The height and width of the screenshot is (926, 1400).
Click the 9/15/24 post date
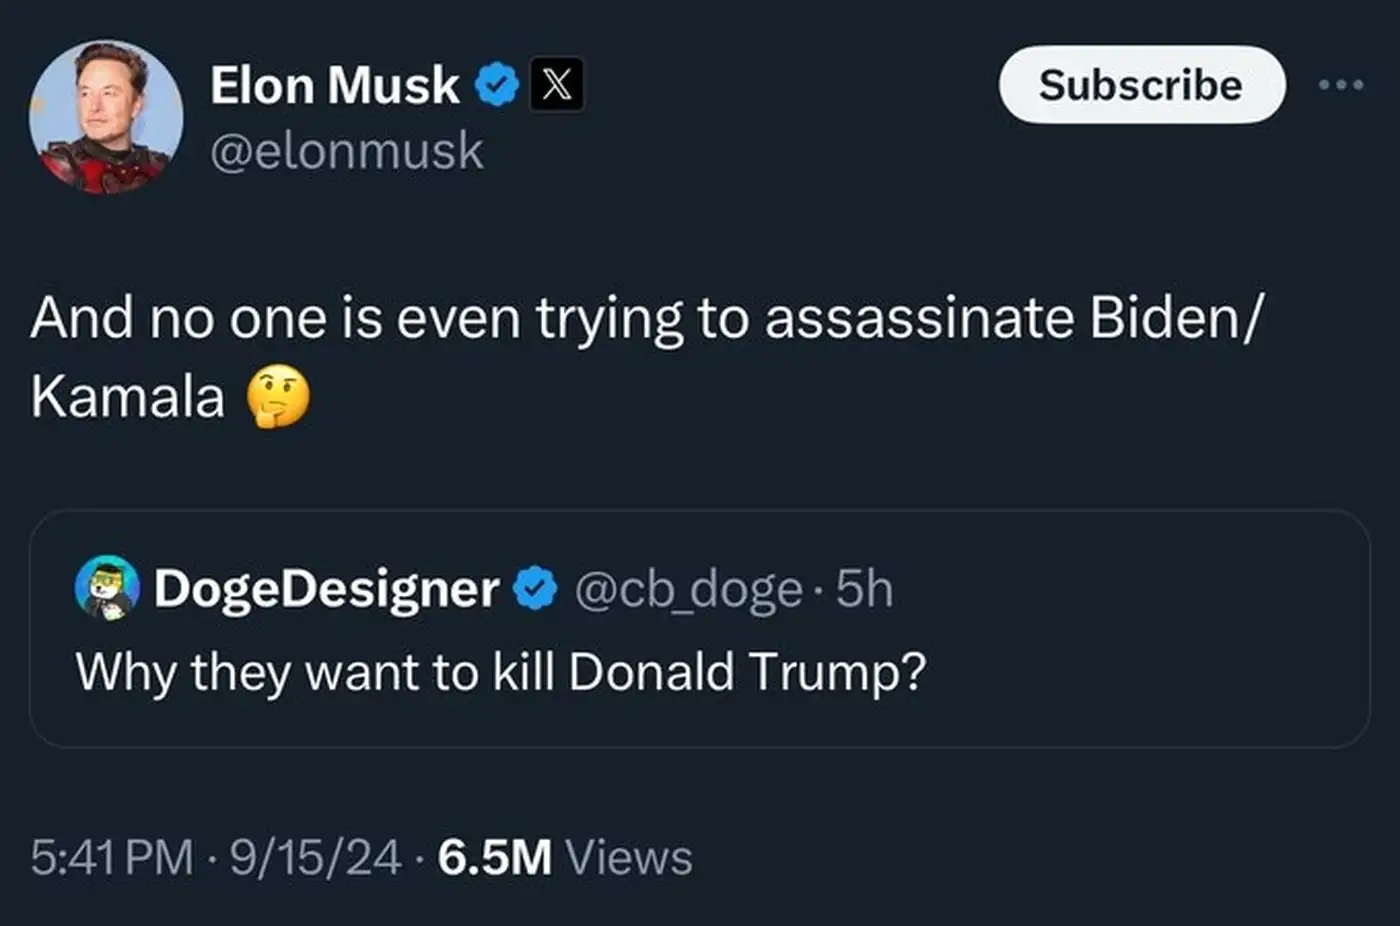tap(315, 858)
